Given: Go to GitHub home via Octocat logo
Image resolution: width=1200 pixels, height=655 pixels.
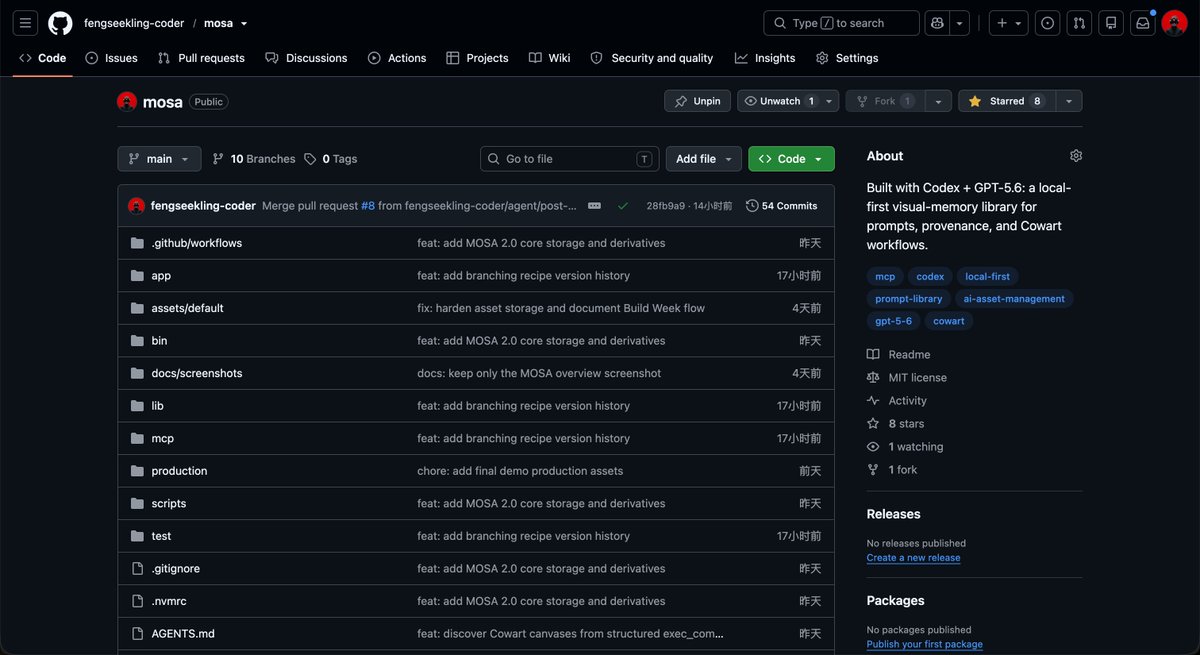Looking at the screenshot, I should point(60,23).
